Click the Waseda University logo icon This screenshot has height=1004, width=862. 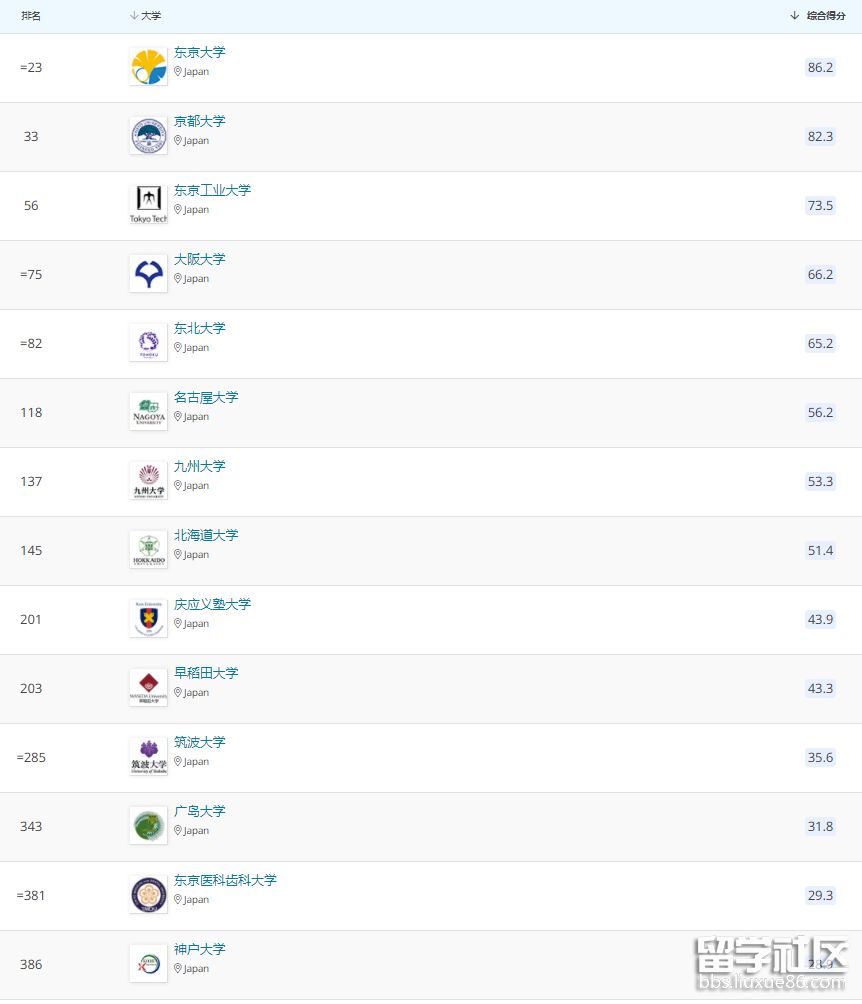pyautogui.click(x=149, y=688)
